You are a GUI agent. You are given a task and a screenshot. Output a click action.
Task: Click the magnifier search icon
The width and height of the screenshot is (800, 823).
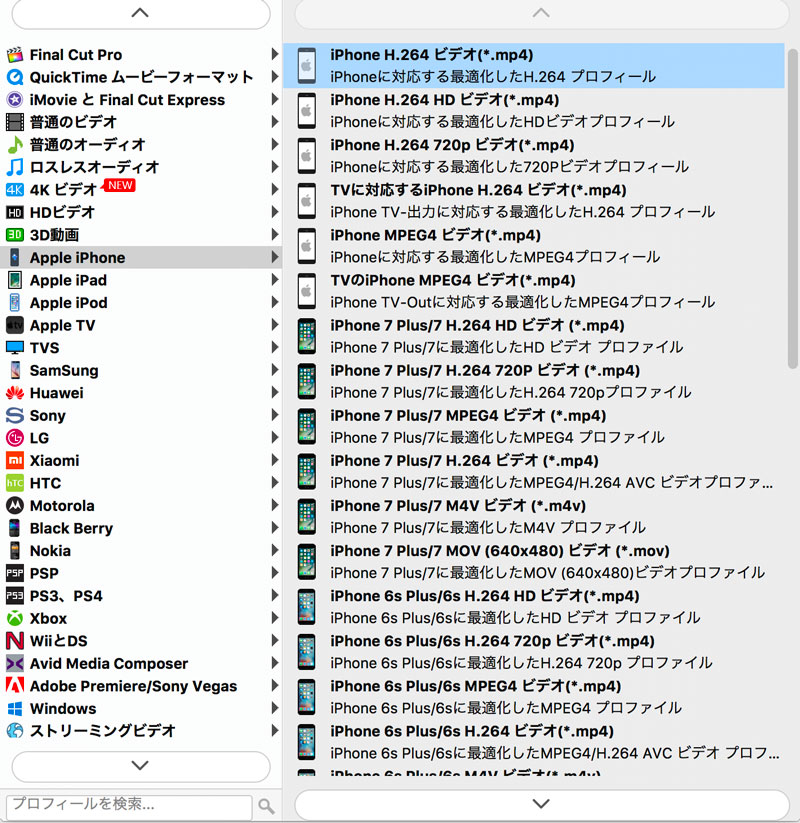[266, 806]
